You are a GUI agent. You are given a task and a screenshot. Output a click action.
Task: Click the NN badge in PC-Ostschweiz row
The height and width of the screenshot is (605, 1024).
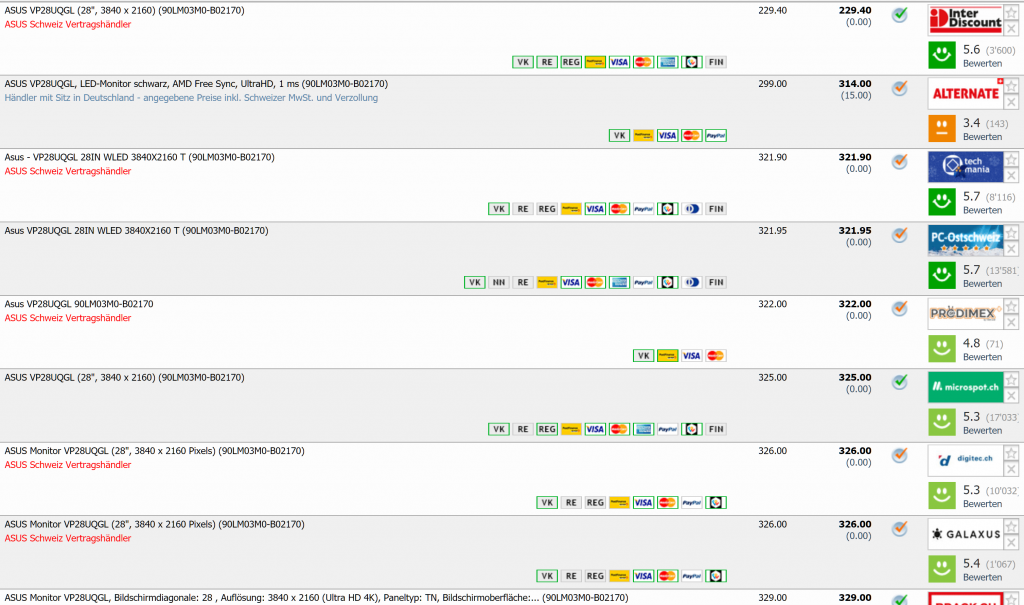coord(498,283)
